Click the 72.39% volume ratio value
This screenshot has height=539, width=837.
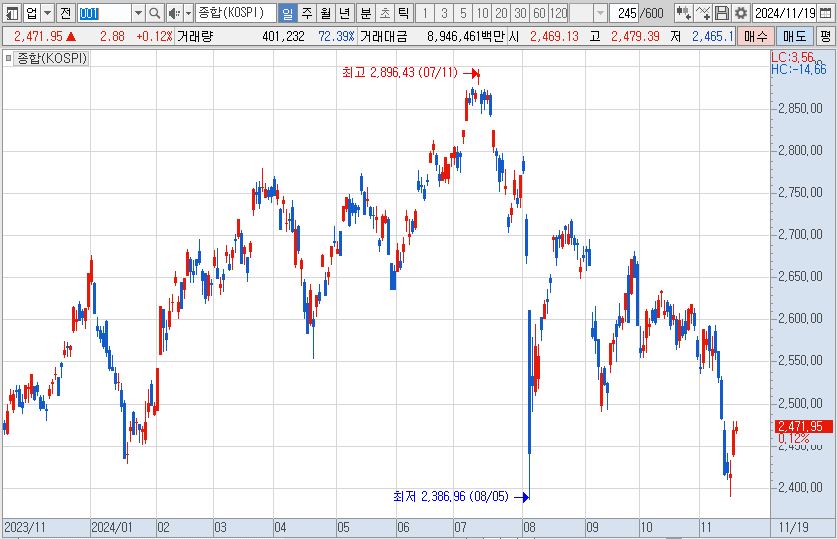(x=336, y=36)
